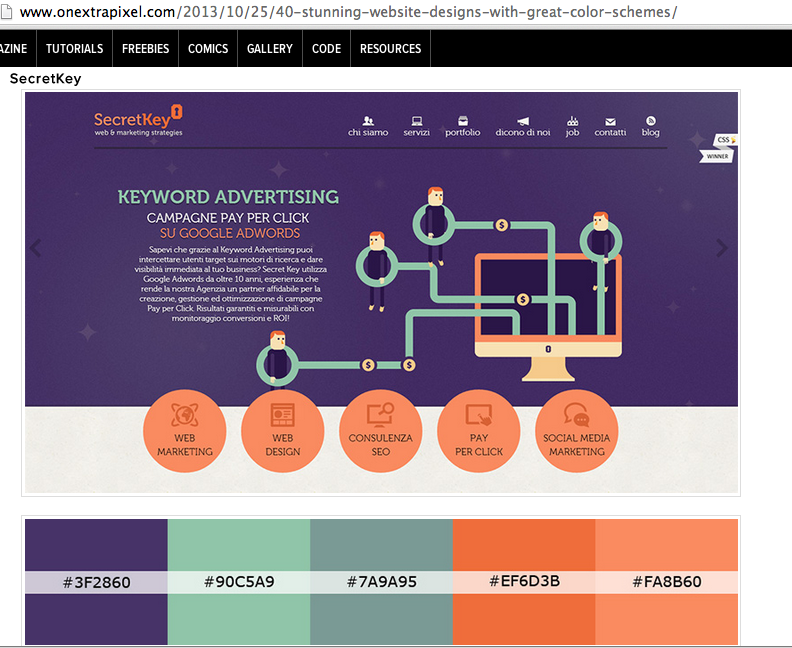Screen dimensions: 792x648
Task: Click the Web Marketing orange circle
Action: coord(185,431)
